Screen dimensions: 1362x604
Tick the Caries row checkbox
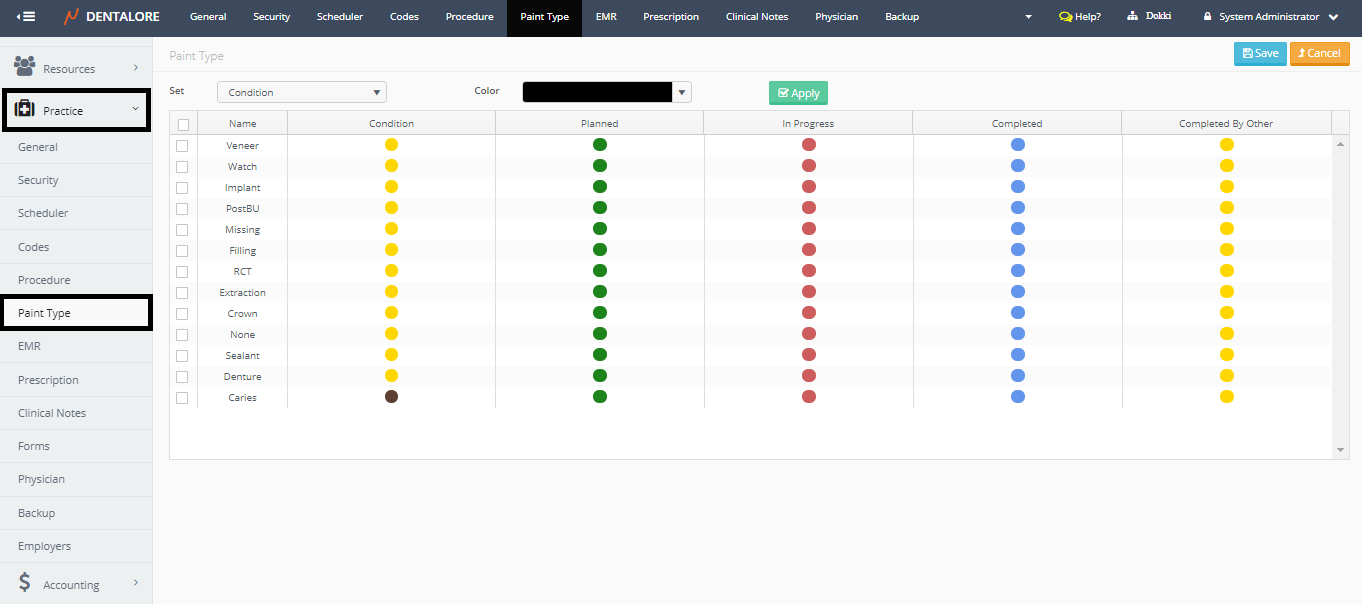click(x=182, y=398)
